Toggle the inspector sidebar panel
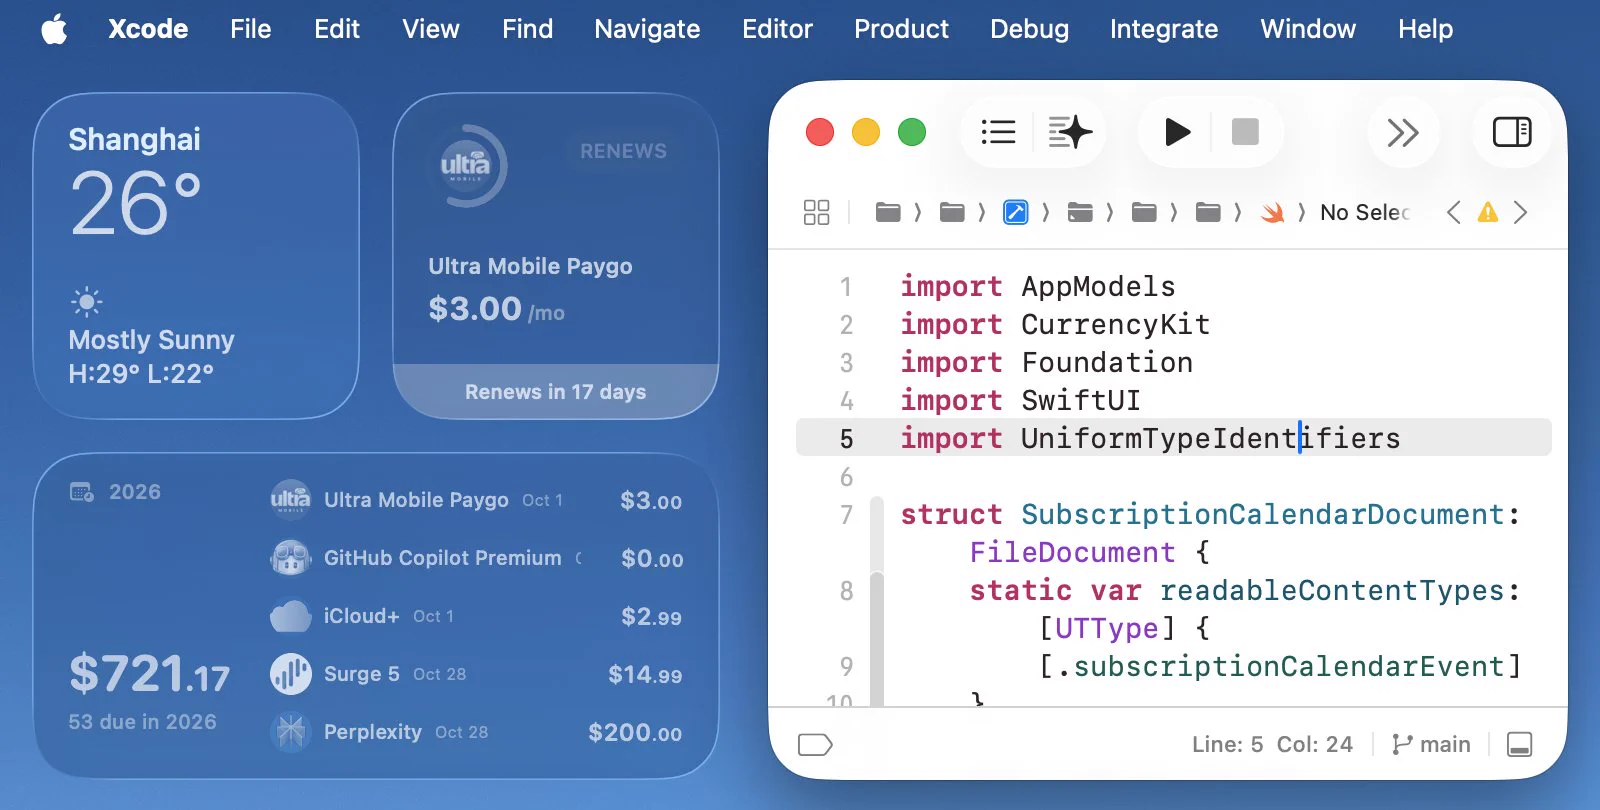Screen dimensions: 1600x810 point(1512,132)
